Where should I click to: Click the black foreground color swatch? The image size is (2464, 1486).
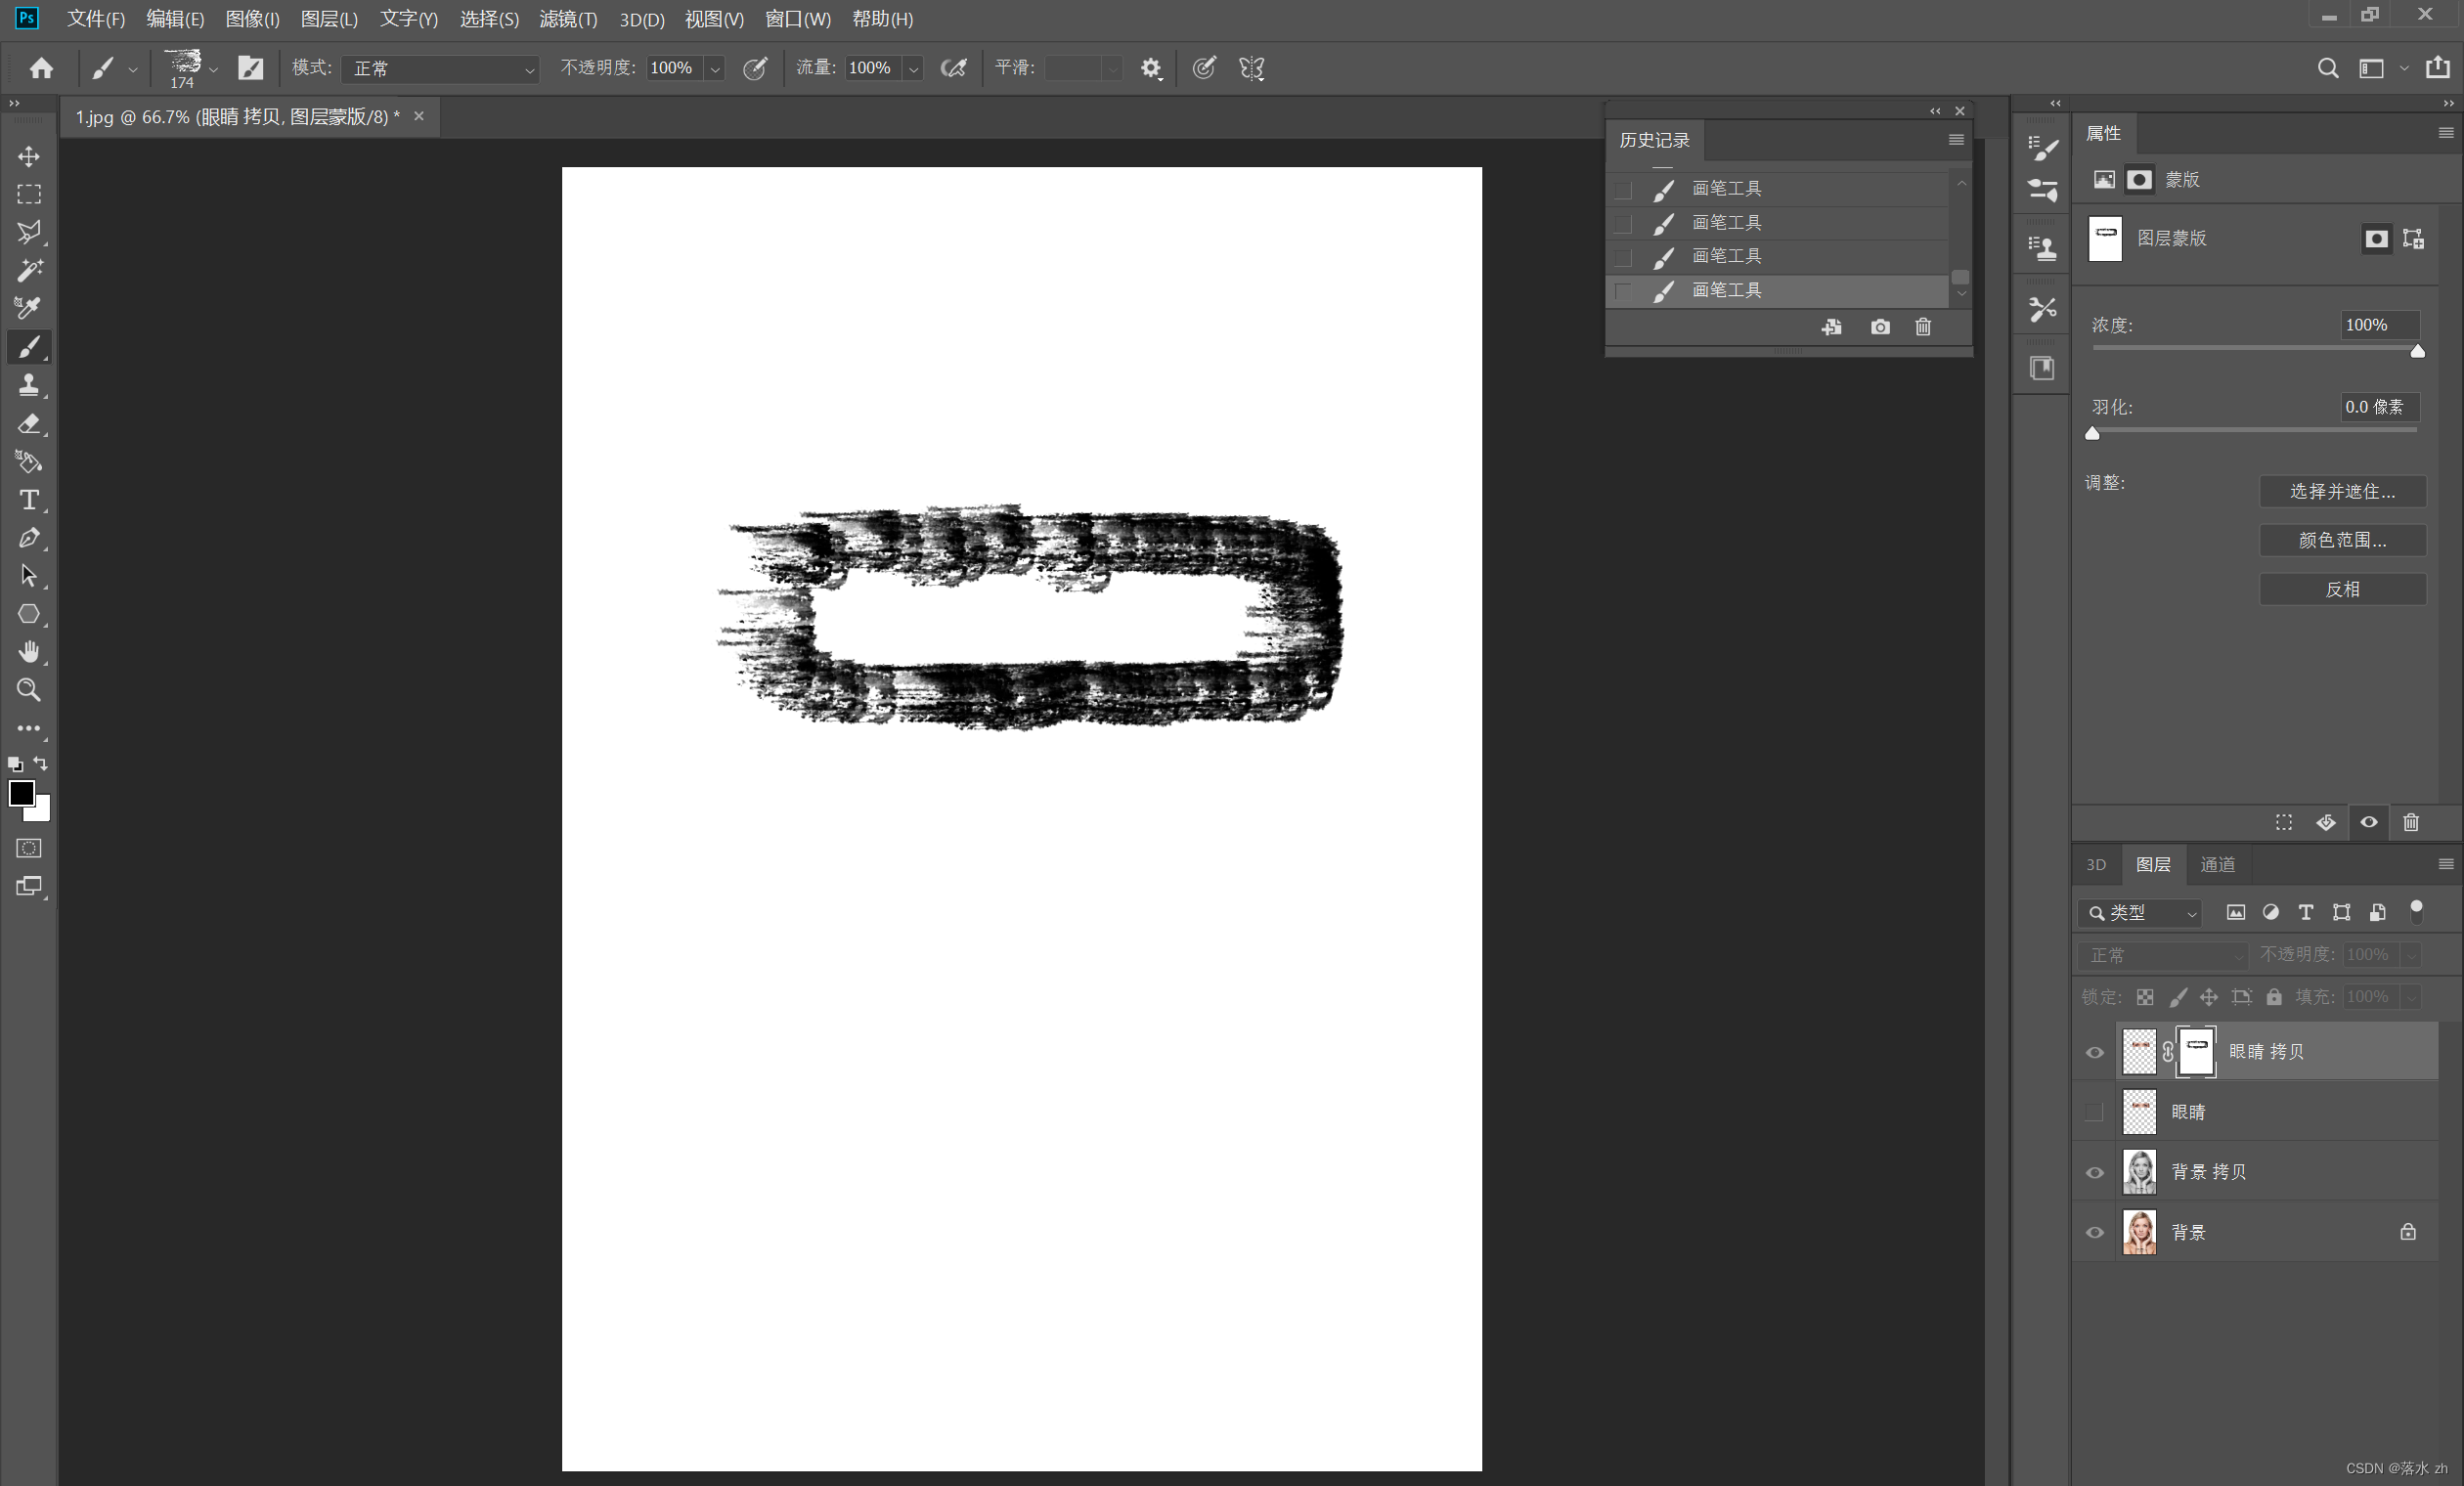[20, 792]
